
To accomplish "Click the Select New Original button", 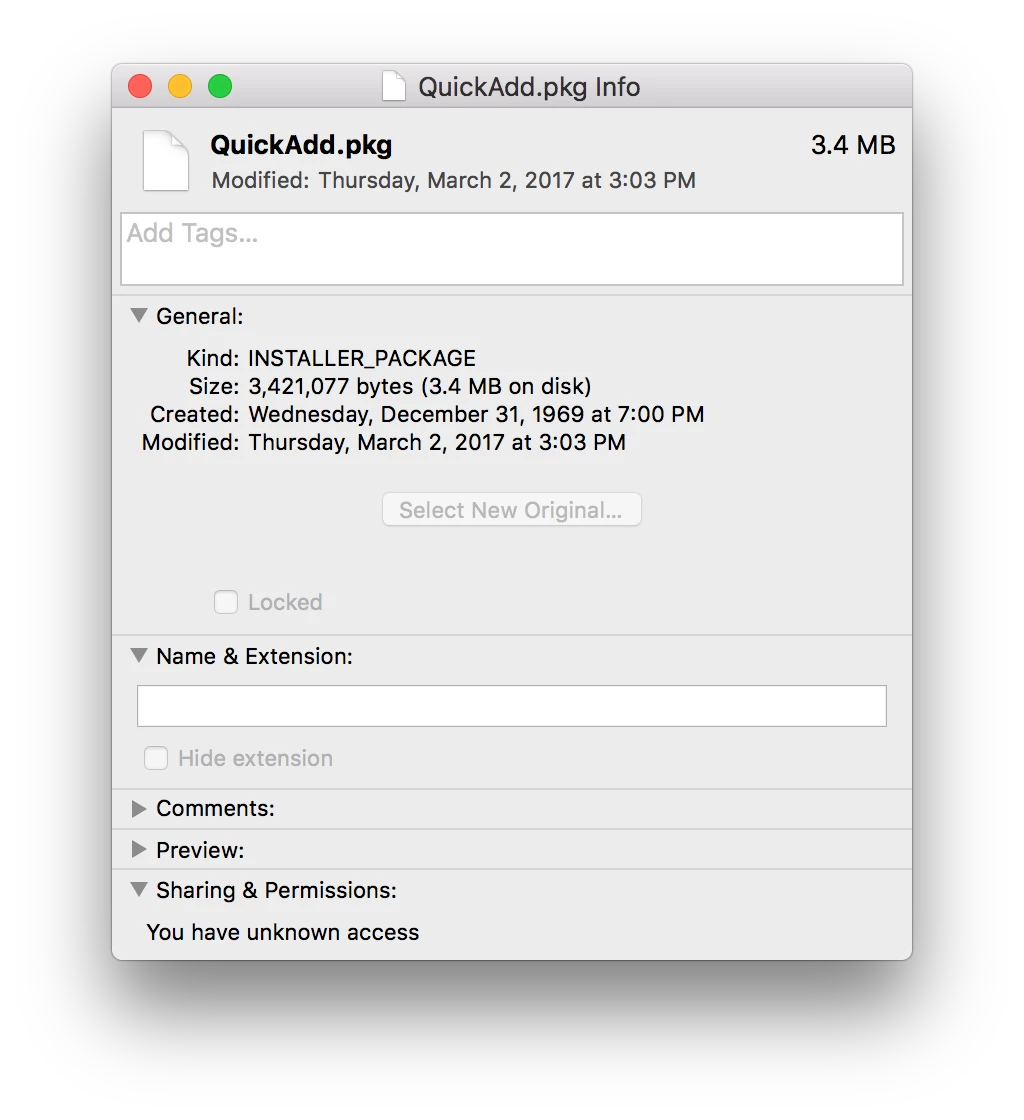I will [511, 509].
